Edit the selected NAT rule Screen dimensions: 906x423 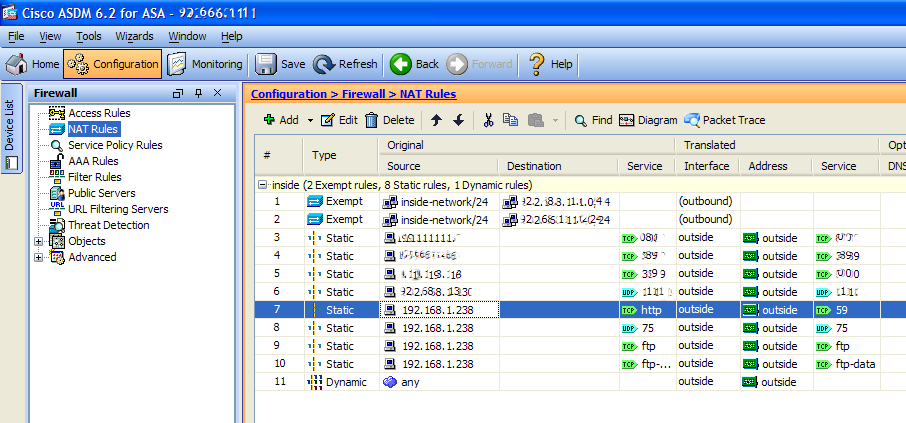coord(339,120)
